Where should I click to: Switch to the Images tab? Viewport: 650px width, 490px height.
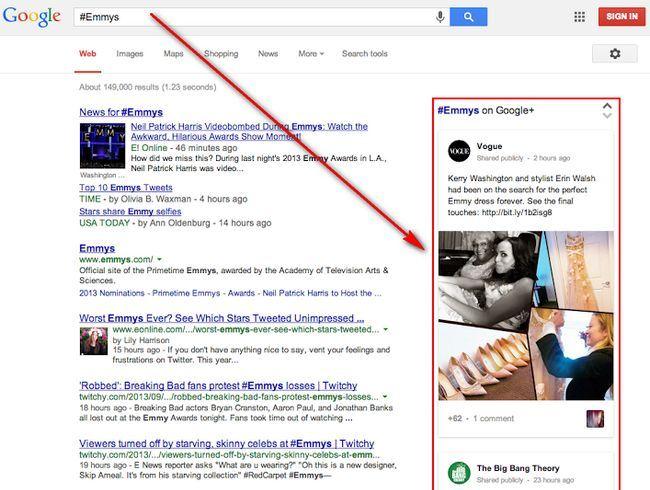pyautogui.click(x=130, y=53)
